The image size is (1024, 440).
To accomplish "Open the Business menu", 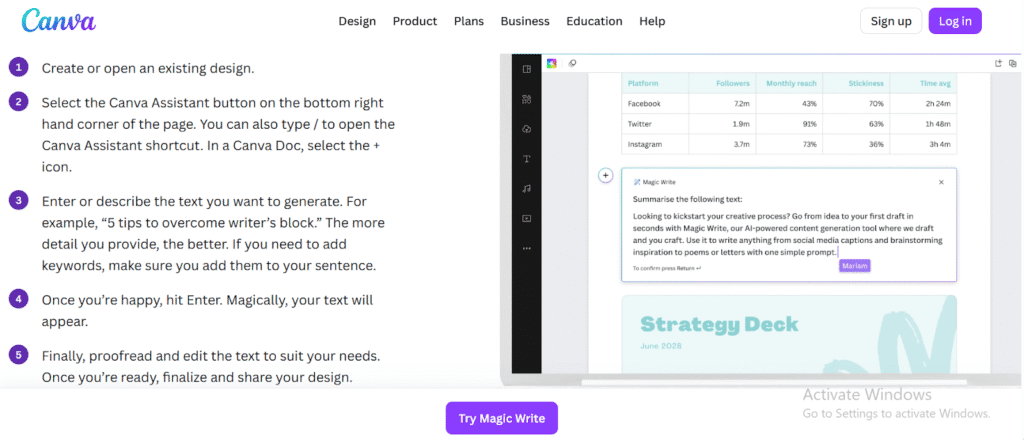I will pos(525,21).
